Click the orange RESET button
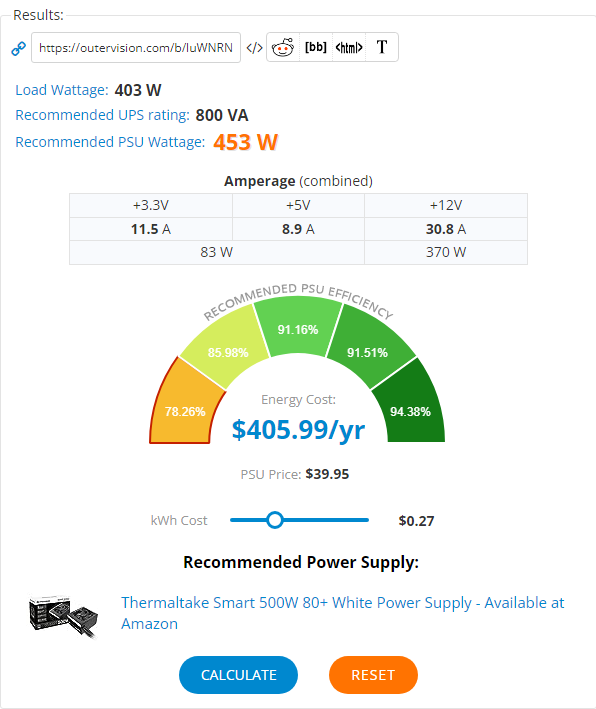596x709 pixels. [373, 675]
